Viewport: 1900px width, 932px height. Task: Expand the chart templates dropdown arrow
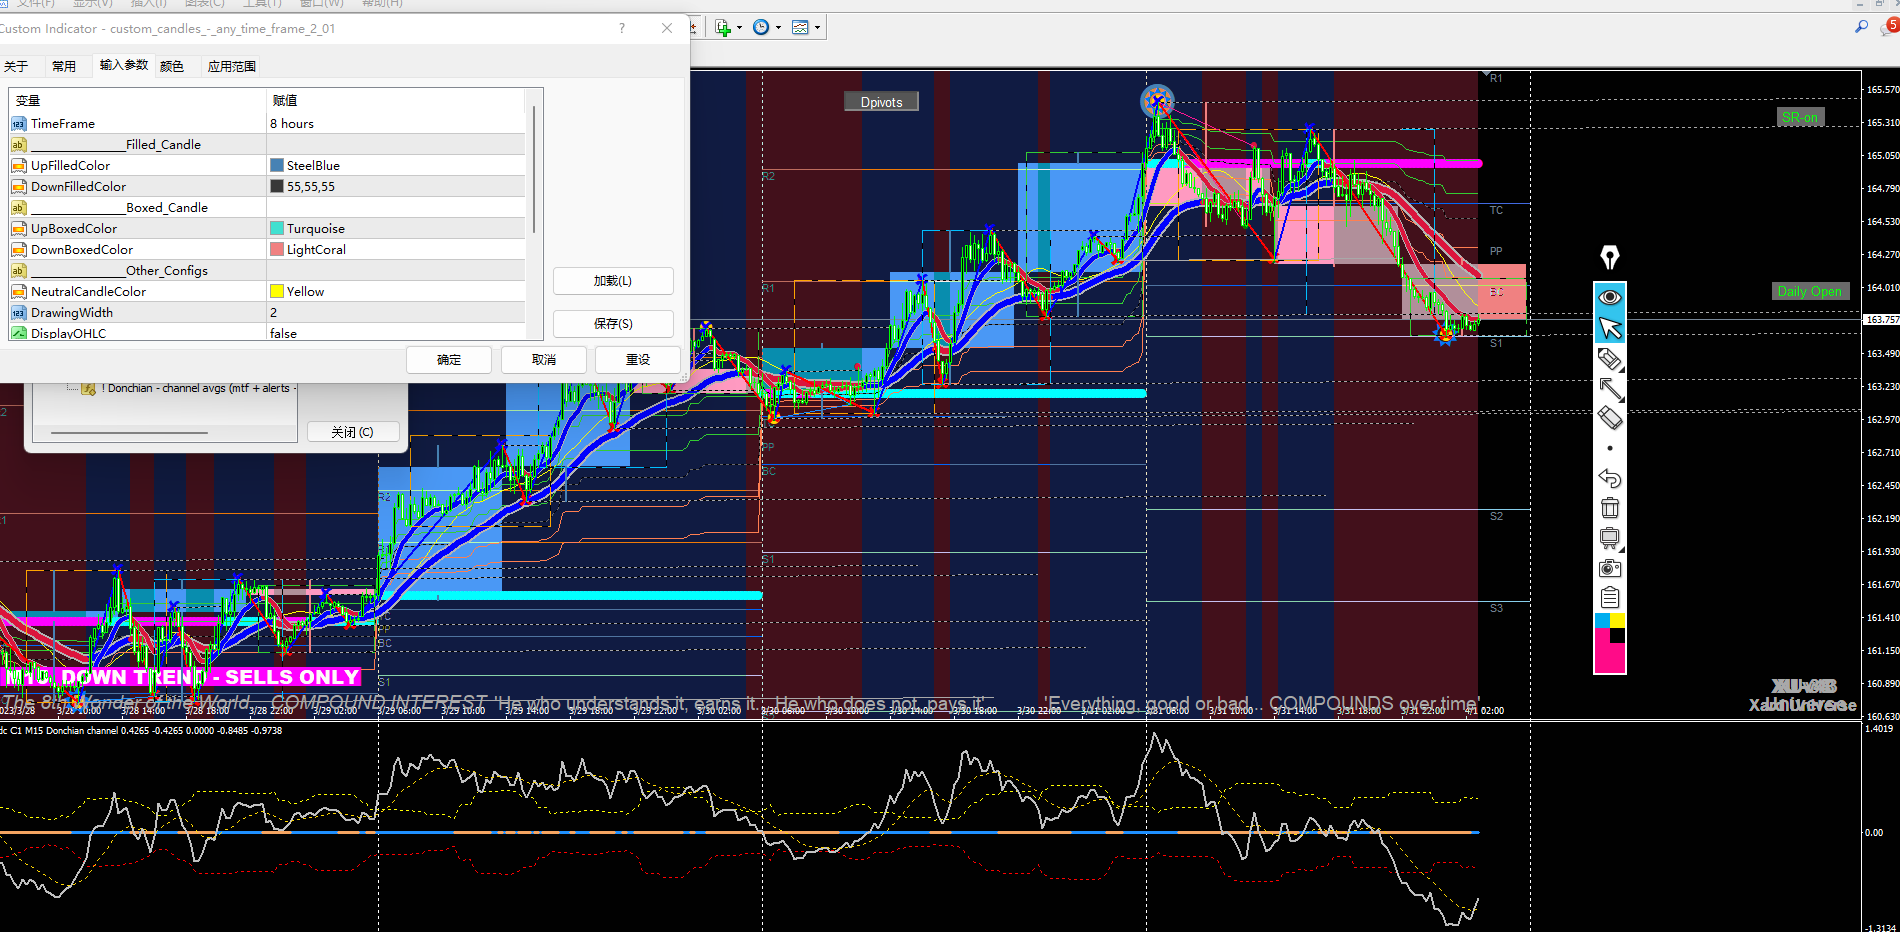[817, 28]
